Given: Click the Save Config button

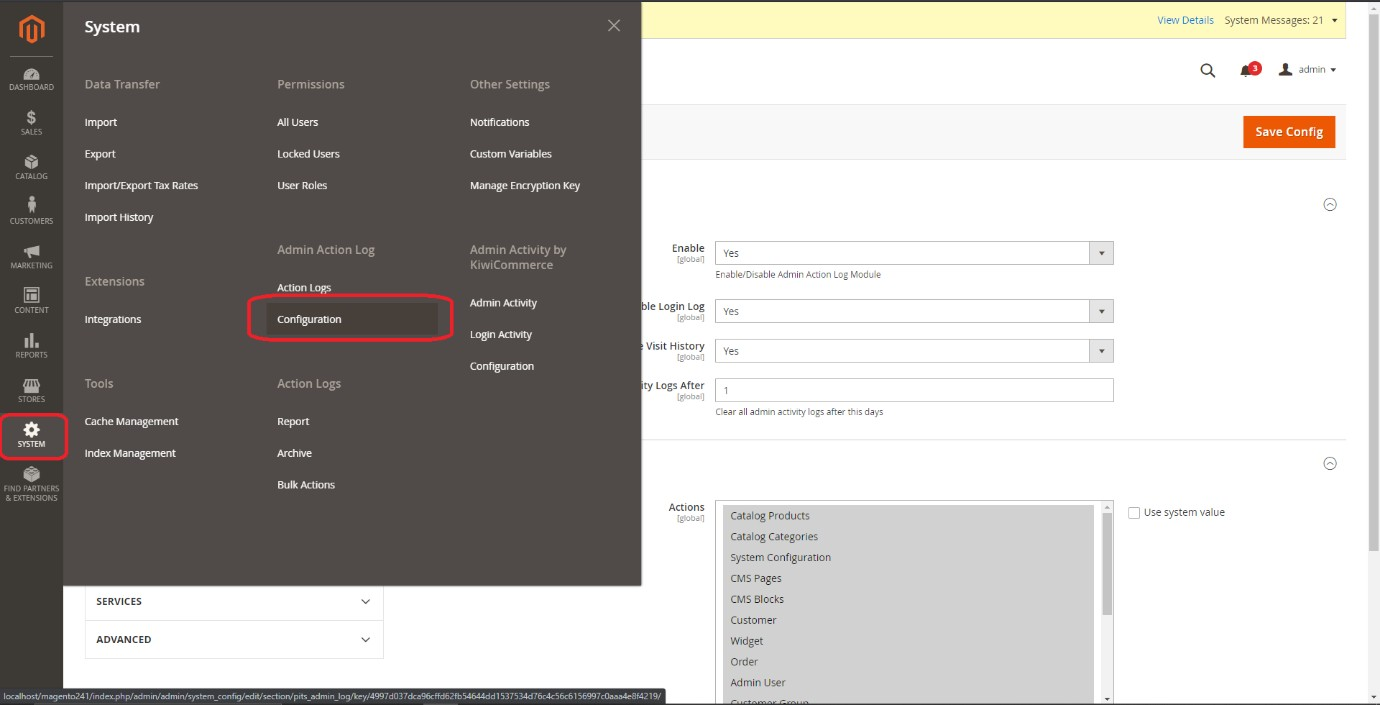Looking at the screenshot, I should tap(1288, 132).
